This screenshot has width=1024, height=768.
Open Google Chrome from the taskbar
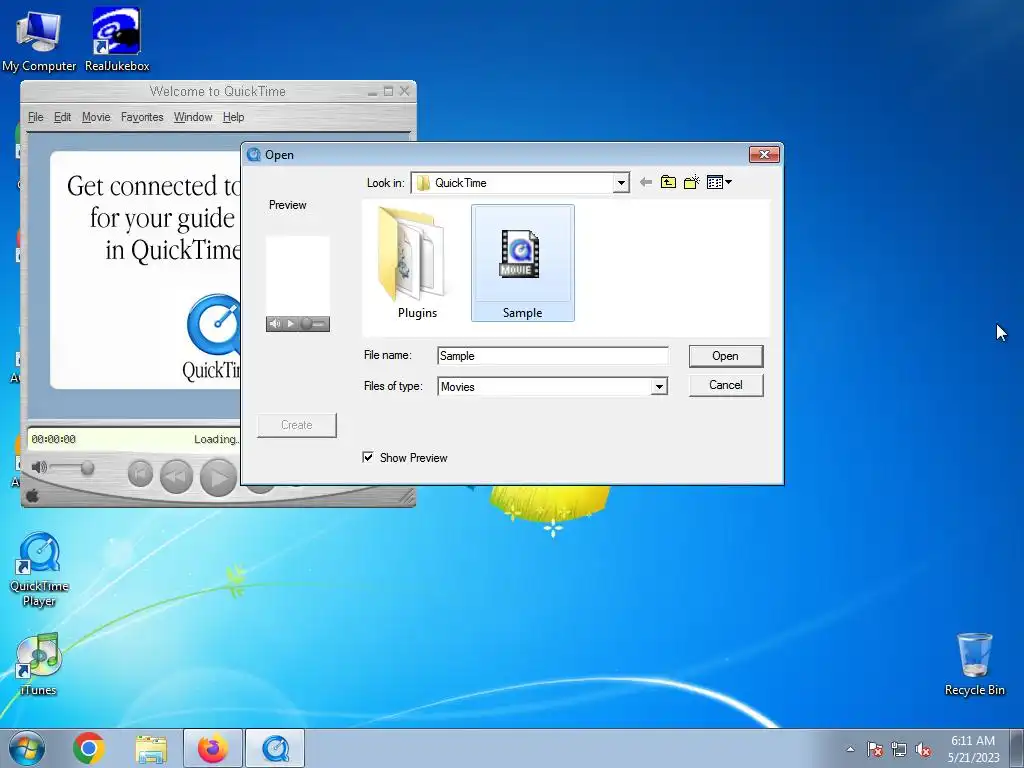coord(89,748)
